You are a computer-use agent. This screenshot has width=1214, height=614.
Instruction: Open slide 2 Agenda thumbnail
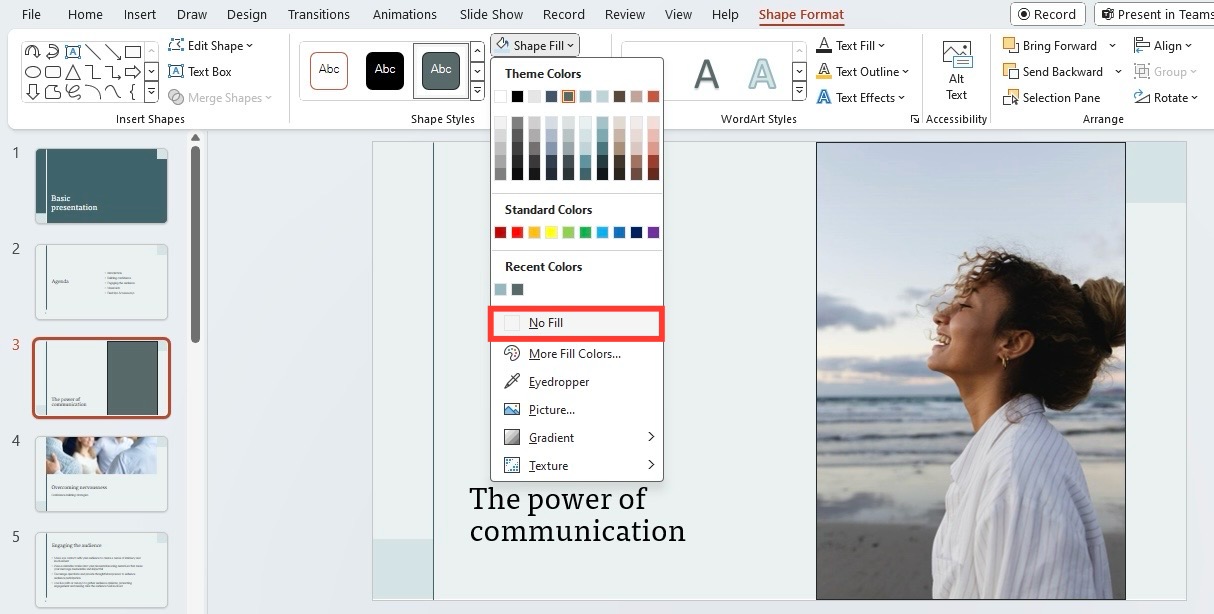tap(101, 282)
